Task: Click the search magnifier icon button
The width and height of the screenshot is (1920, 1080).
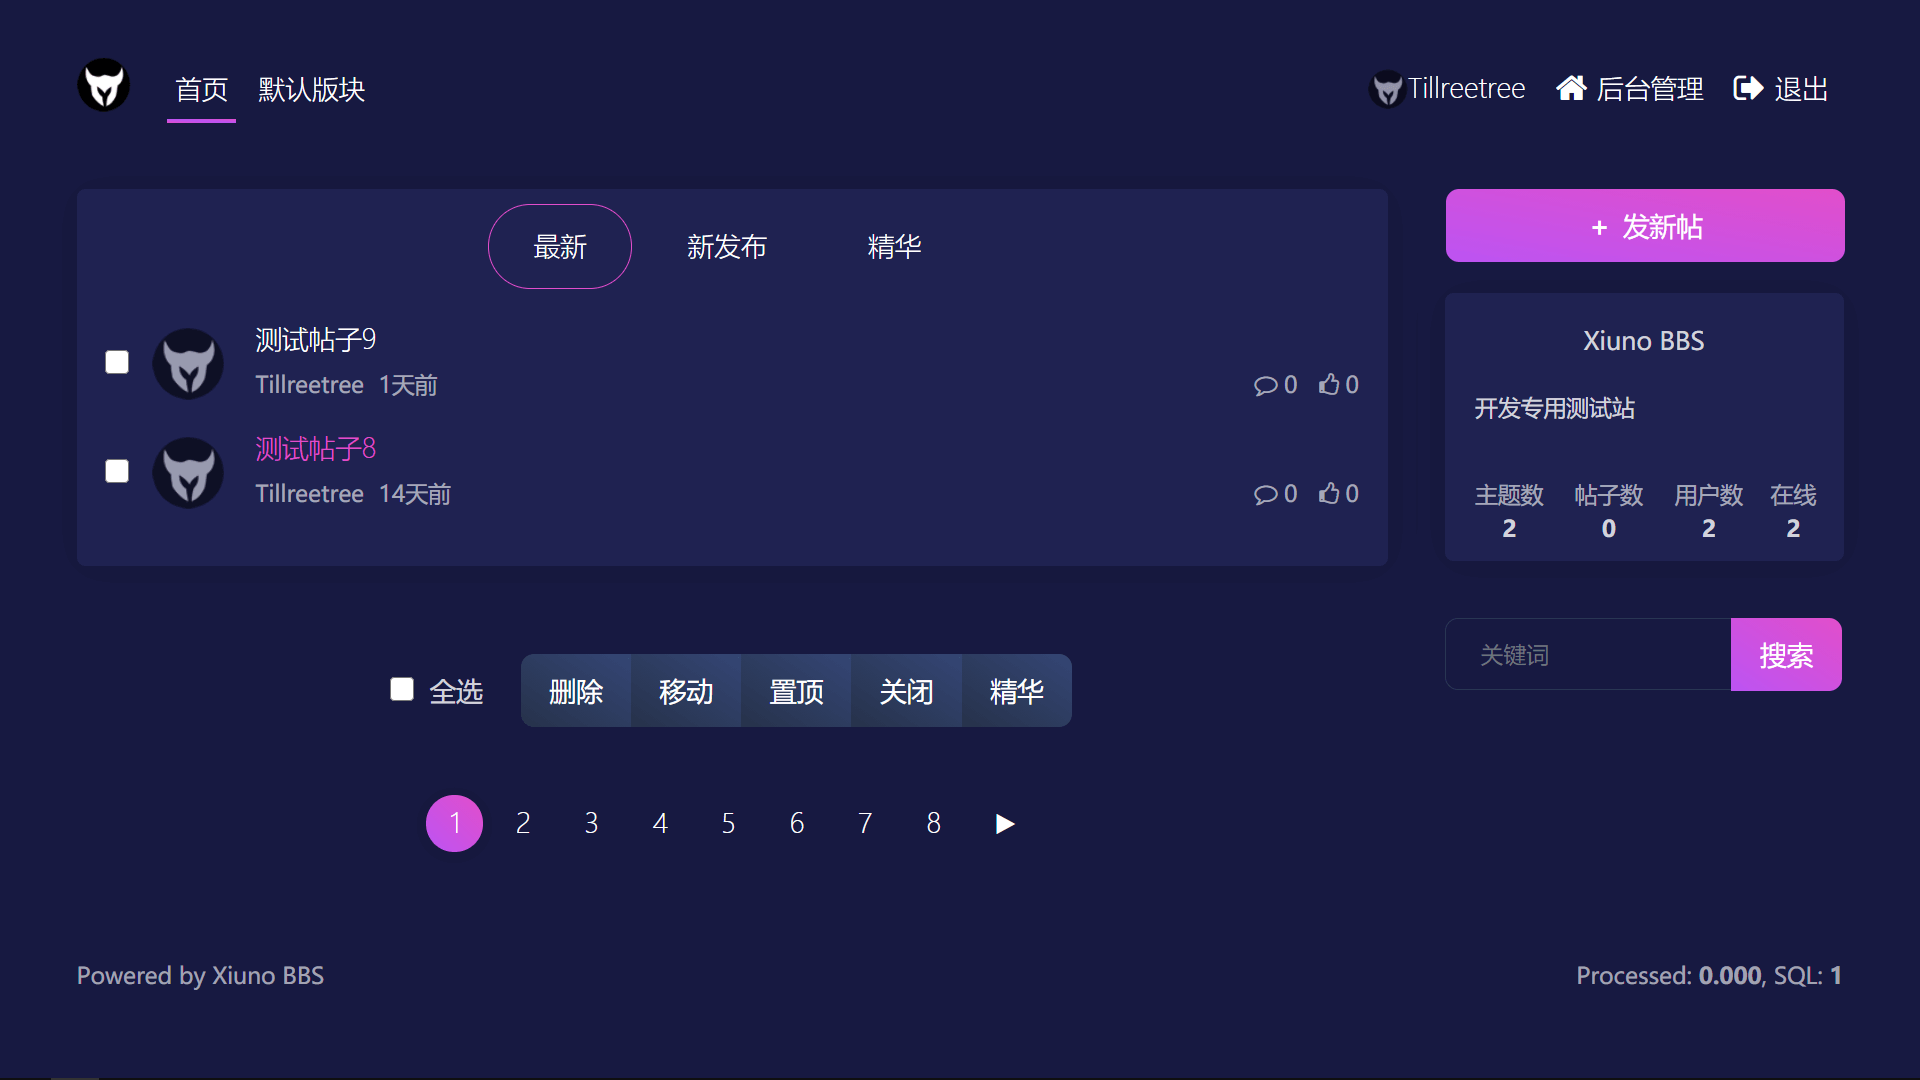Action: coord(1784,654)
